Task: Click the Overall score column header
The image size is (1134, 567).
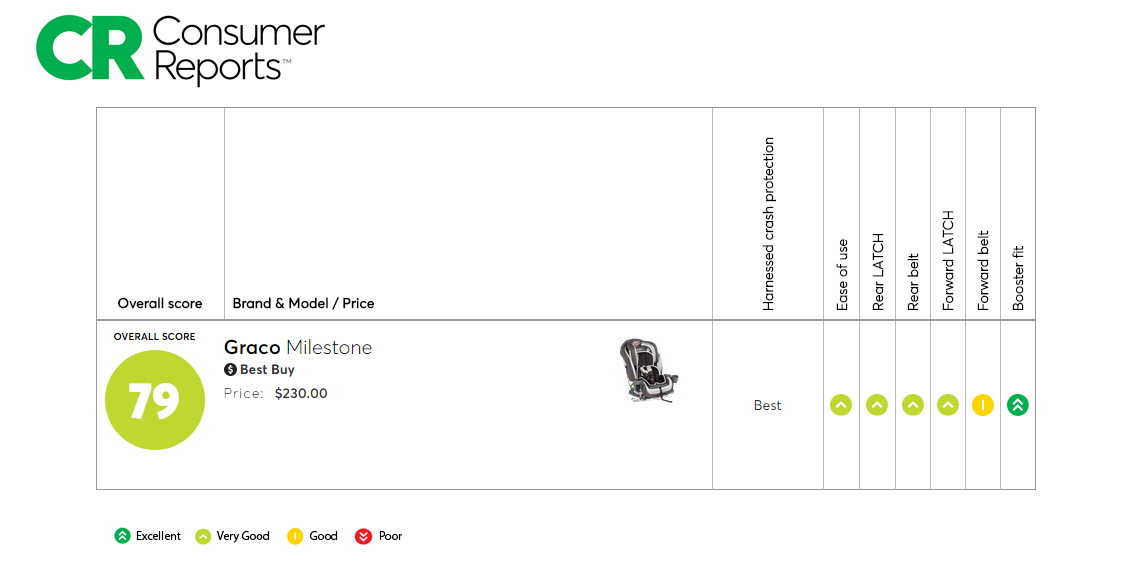Action: [160, 303]
